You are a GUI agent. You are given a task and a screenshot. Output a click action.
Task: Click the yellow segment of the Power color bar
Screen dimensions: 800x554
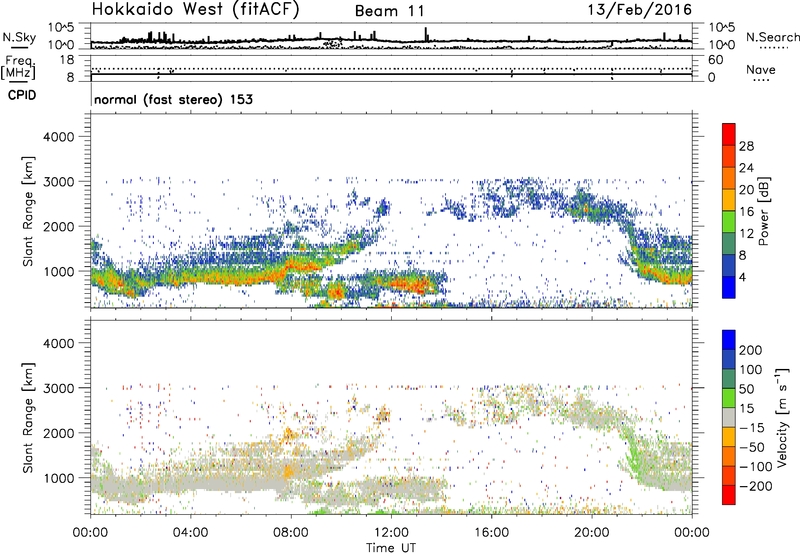(729, 199)
